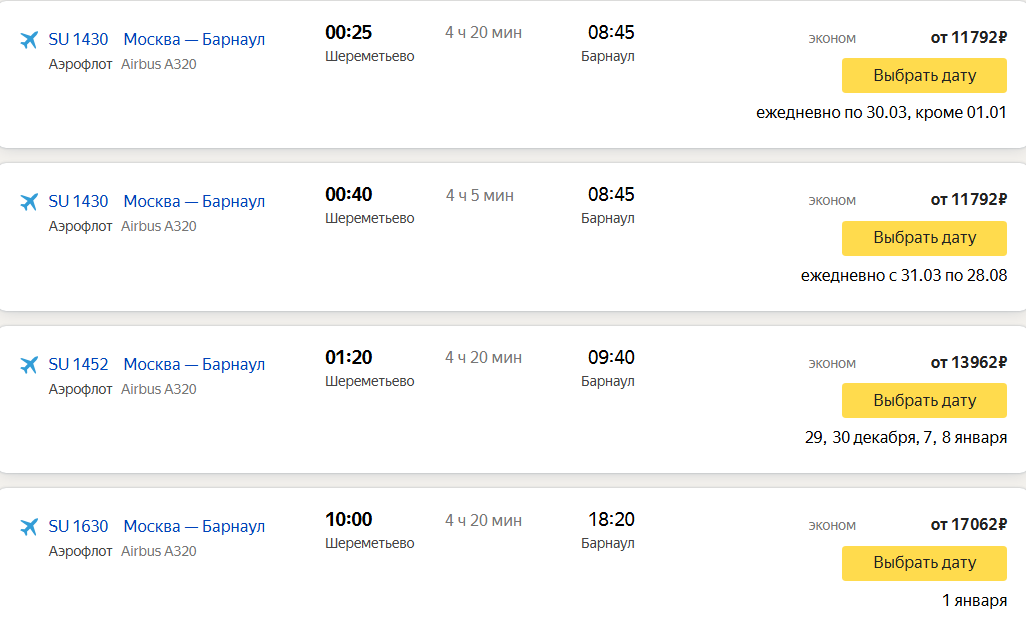Click the airplane icon beside SU 1630
The width and height of the screenshot is (1026, 631).
(x=29, y=526)
